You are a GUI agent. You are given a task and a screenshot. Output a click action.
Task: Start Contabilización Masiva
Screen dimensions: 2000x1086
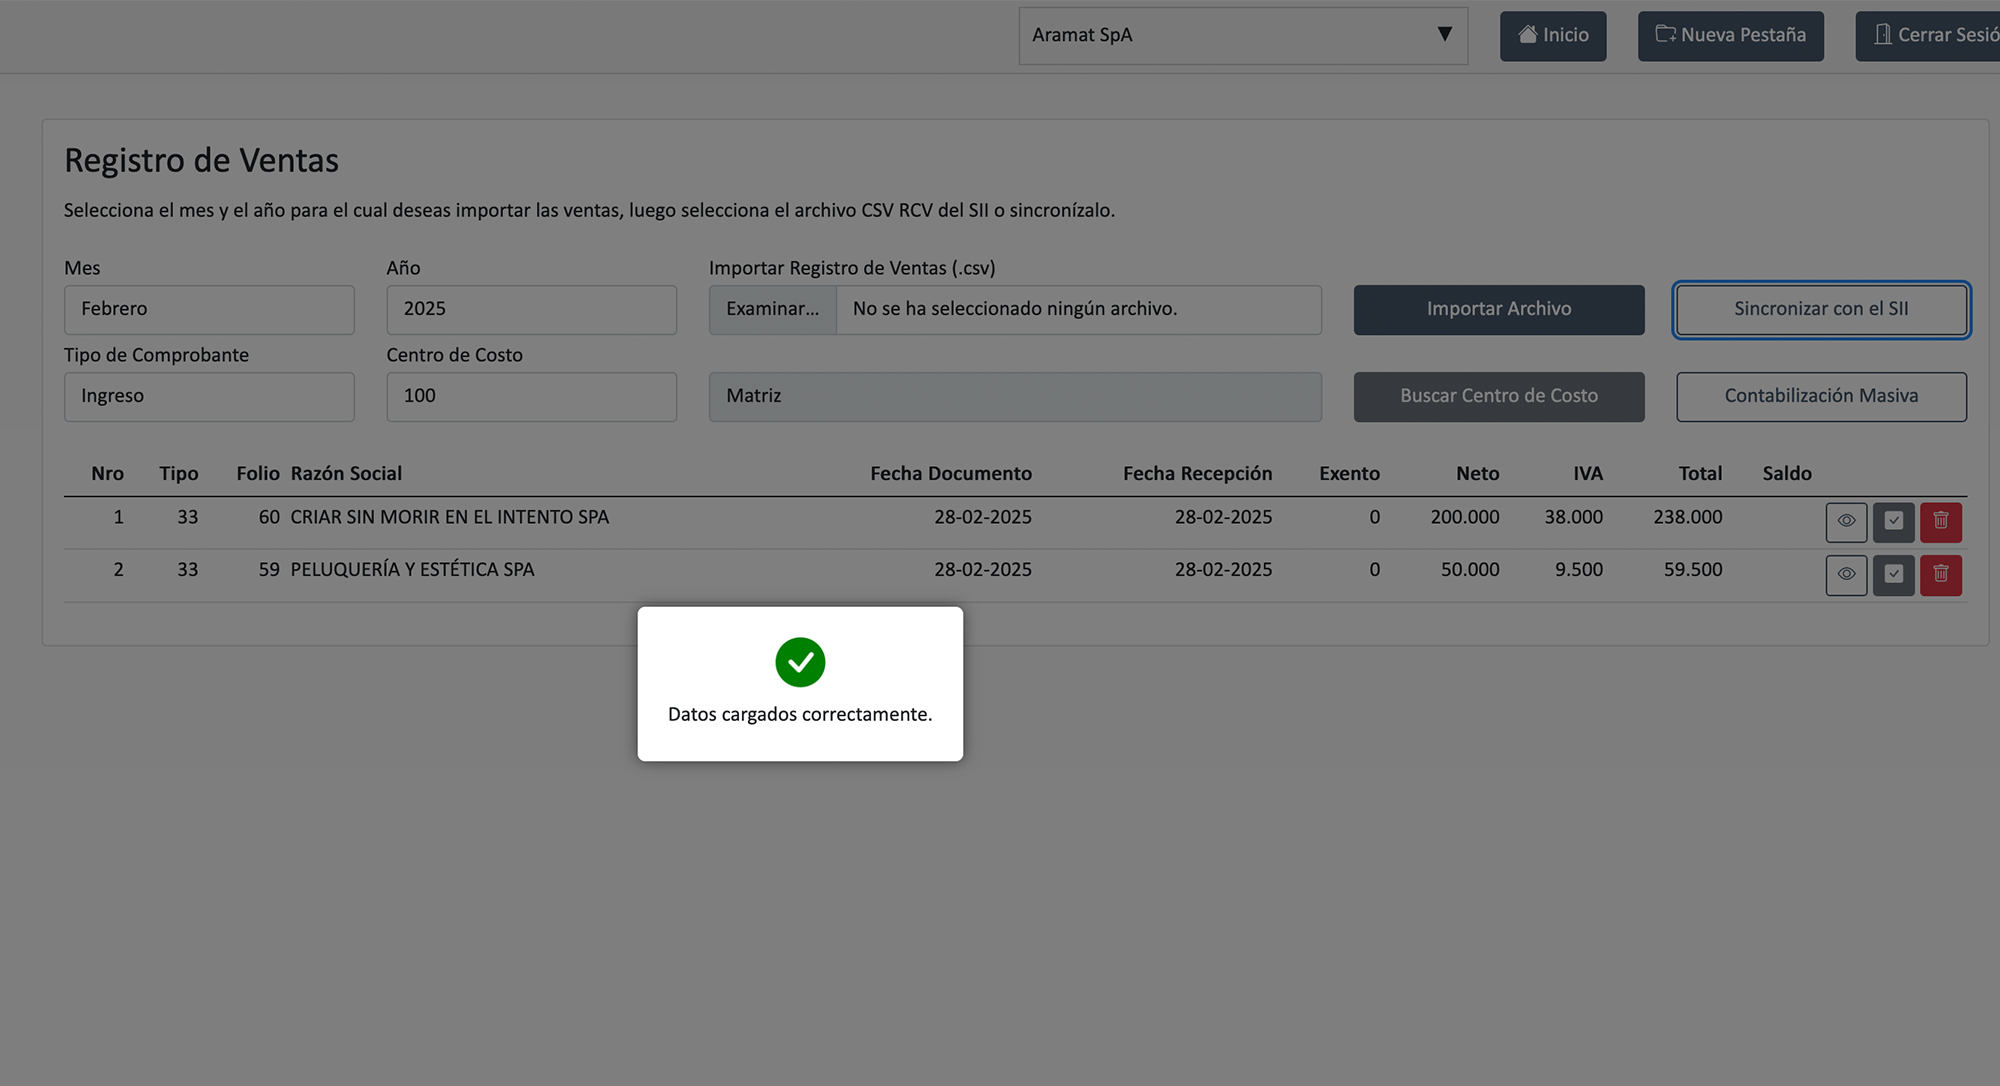(x=1821, y=396)
